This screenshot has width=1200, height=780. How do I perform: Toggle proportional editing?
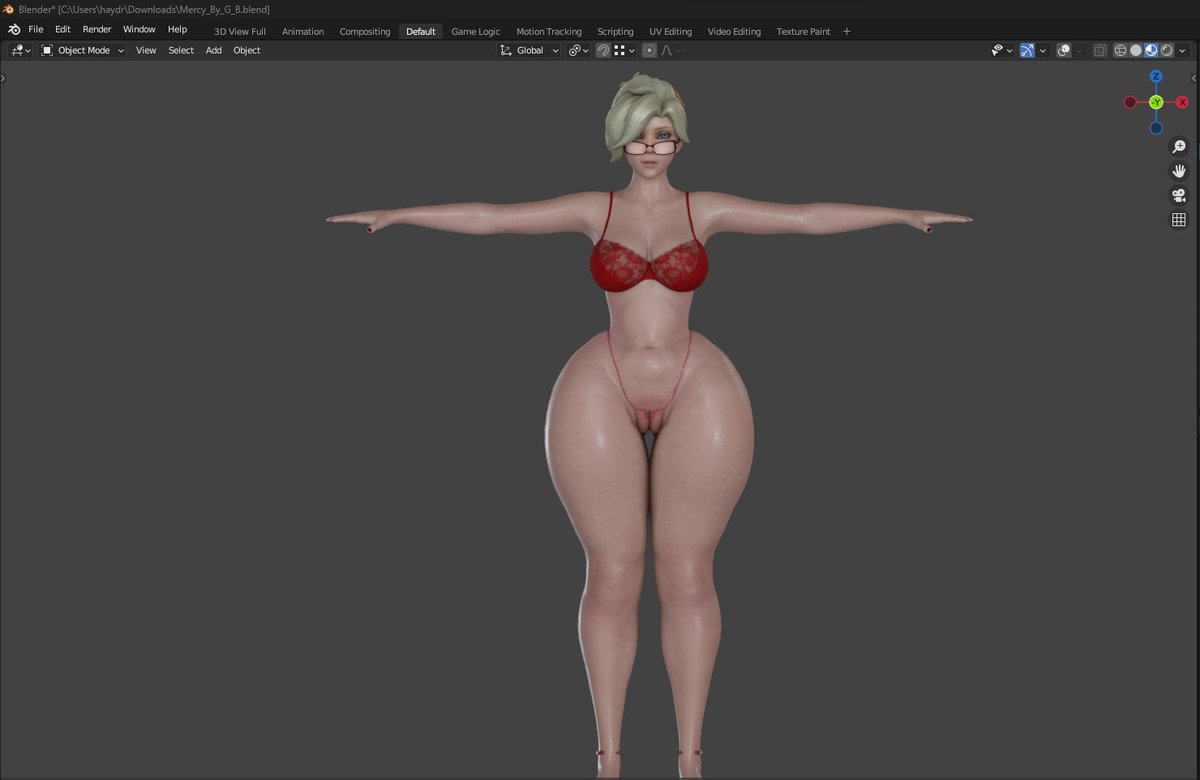point(649,50)
